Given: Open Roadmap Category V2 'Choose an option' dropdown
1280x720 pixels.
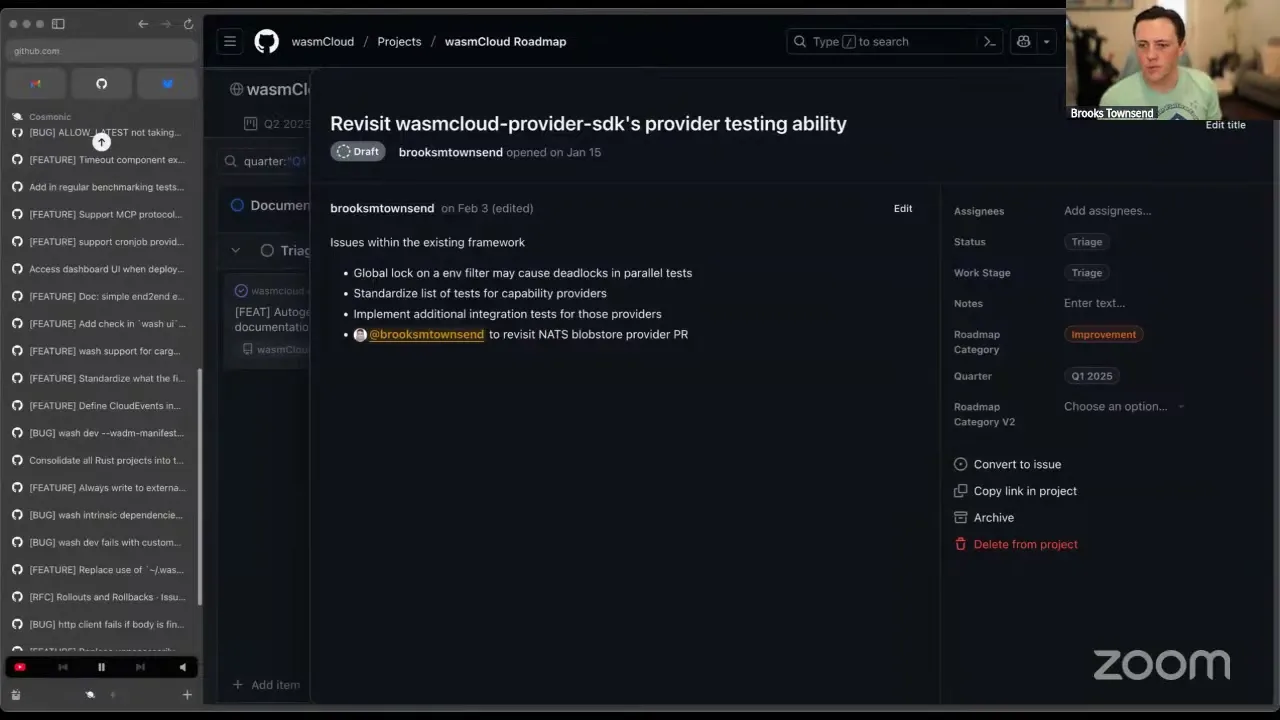Looking at the screenshot, I should [x=1124, y=407].
